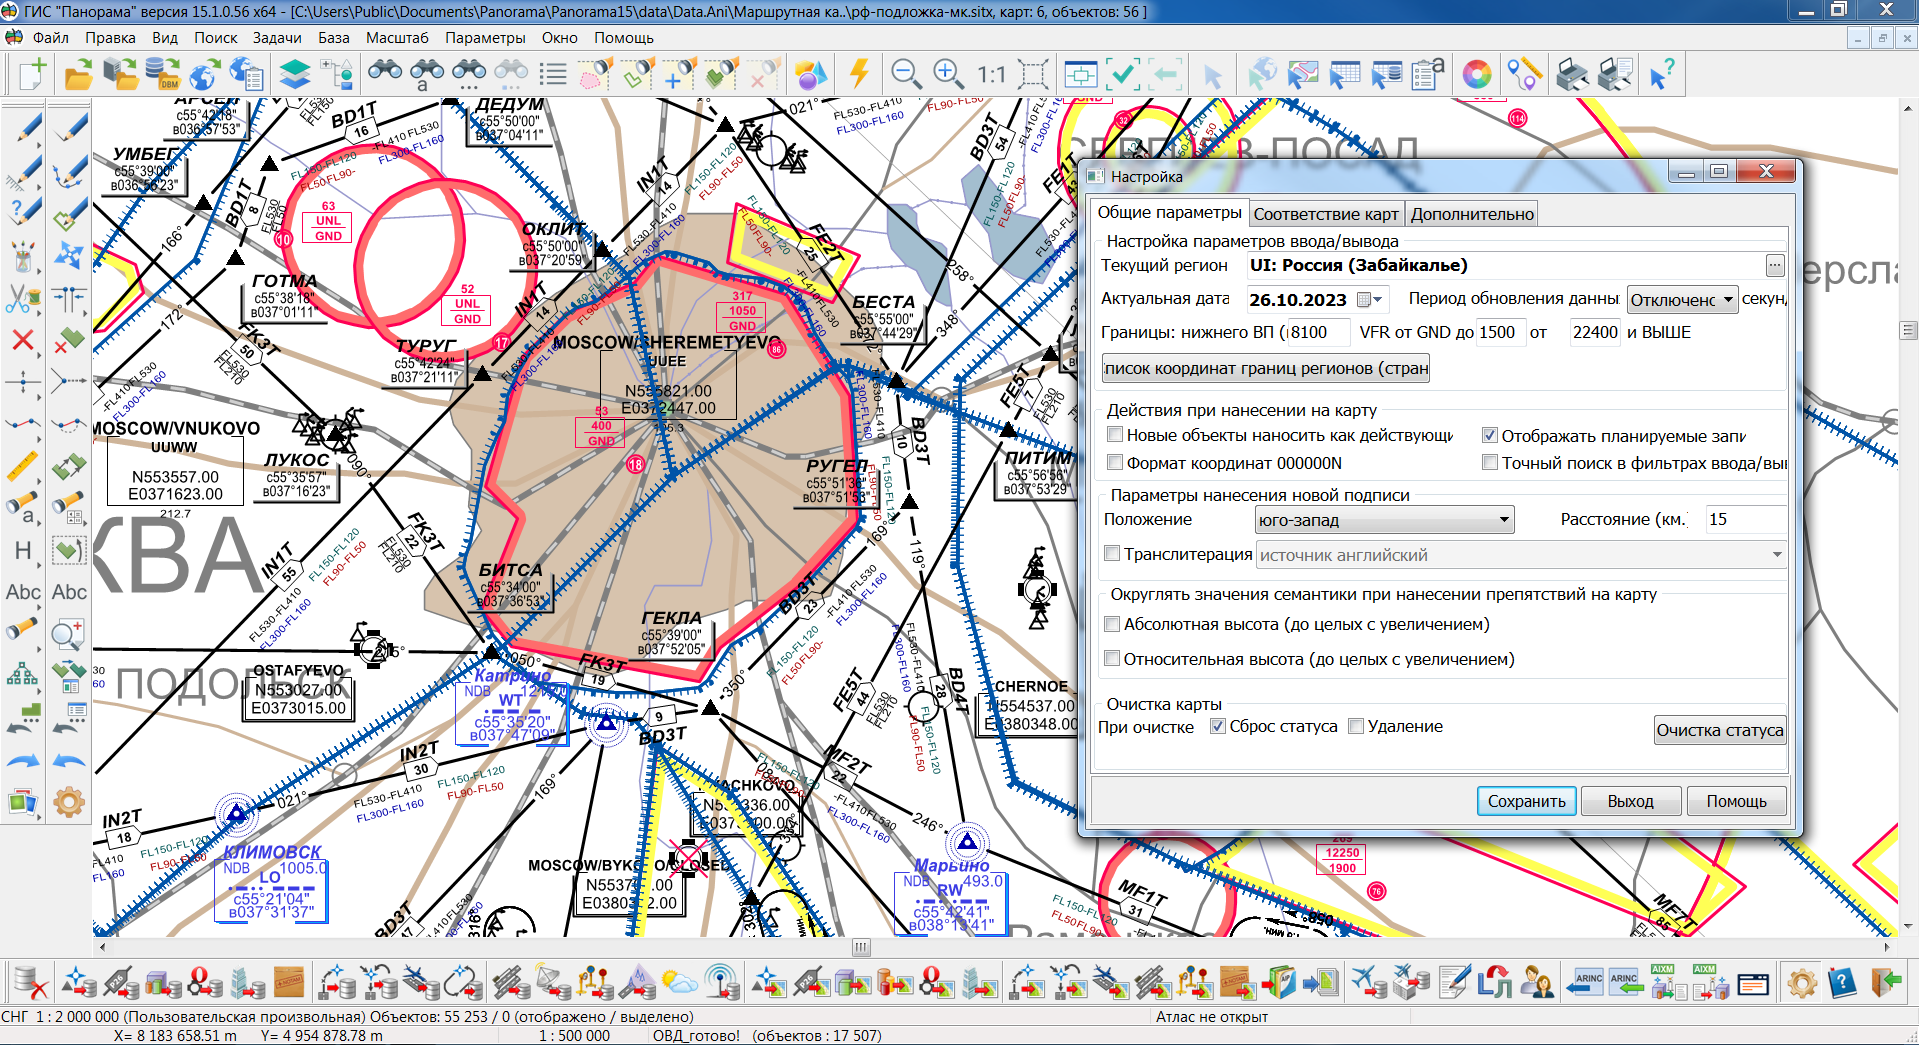Open the Положение юго-запад dropdown

pyautogui.click(x=1384, y=520)
